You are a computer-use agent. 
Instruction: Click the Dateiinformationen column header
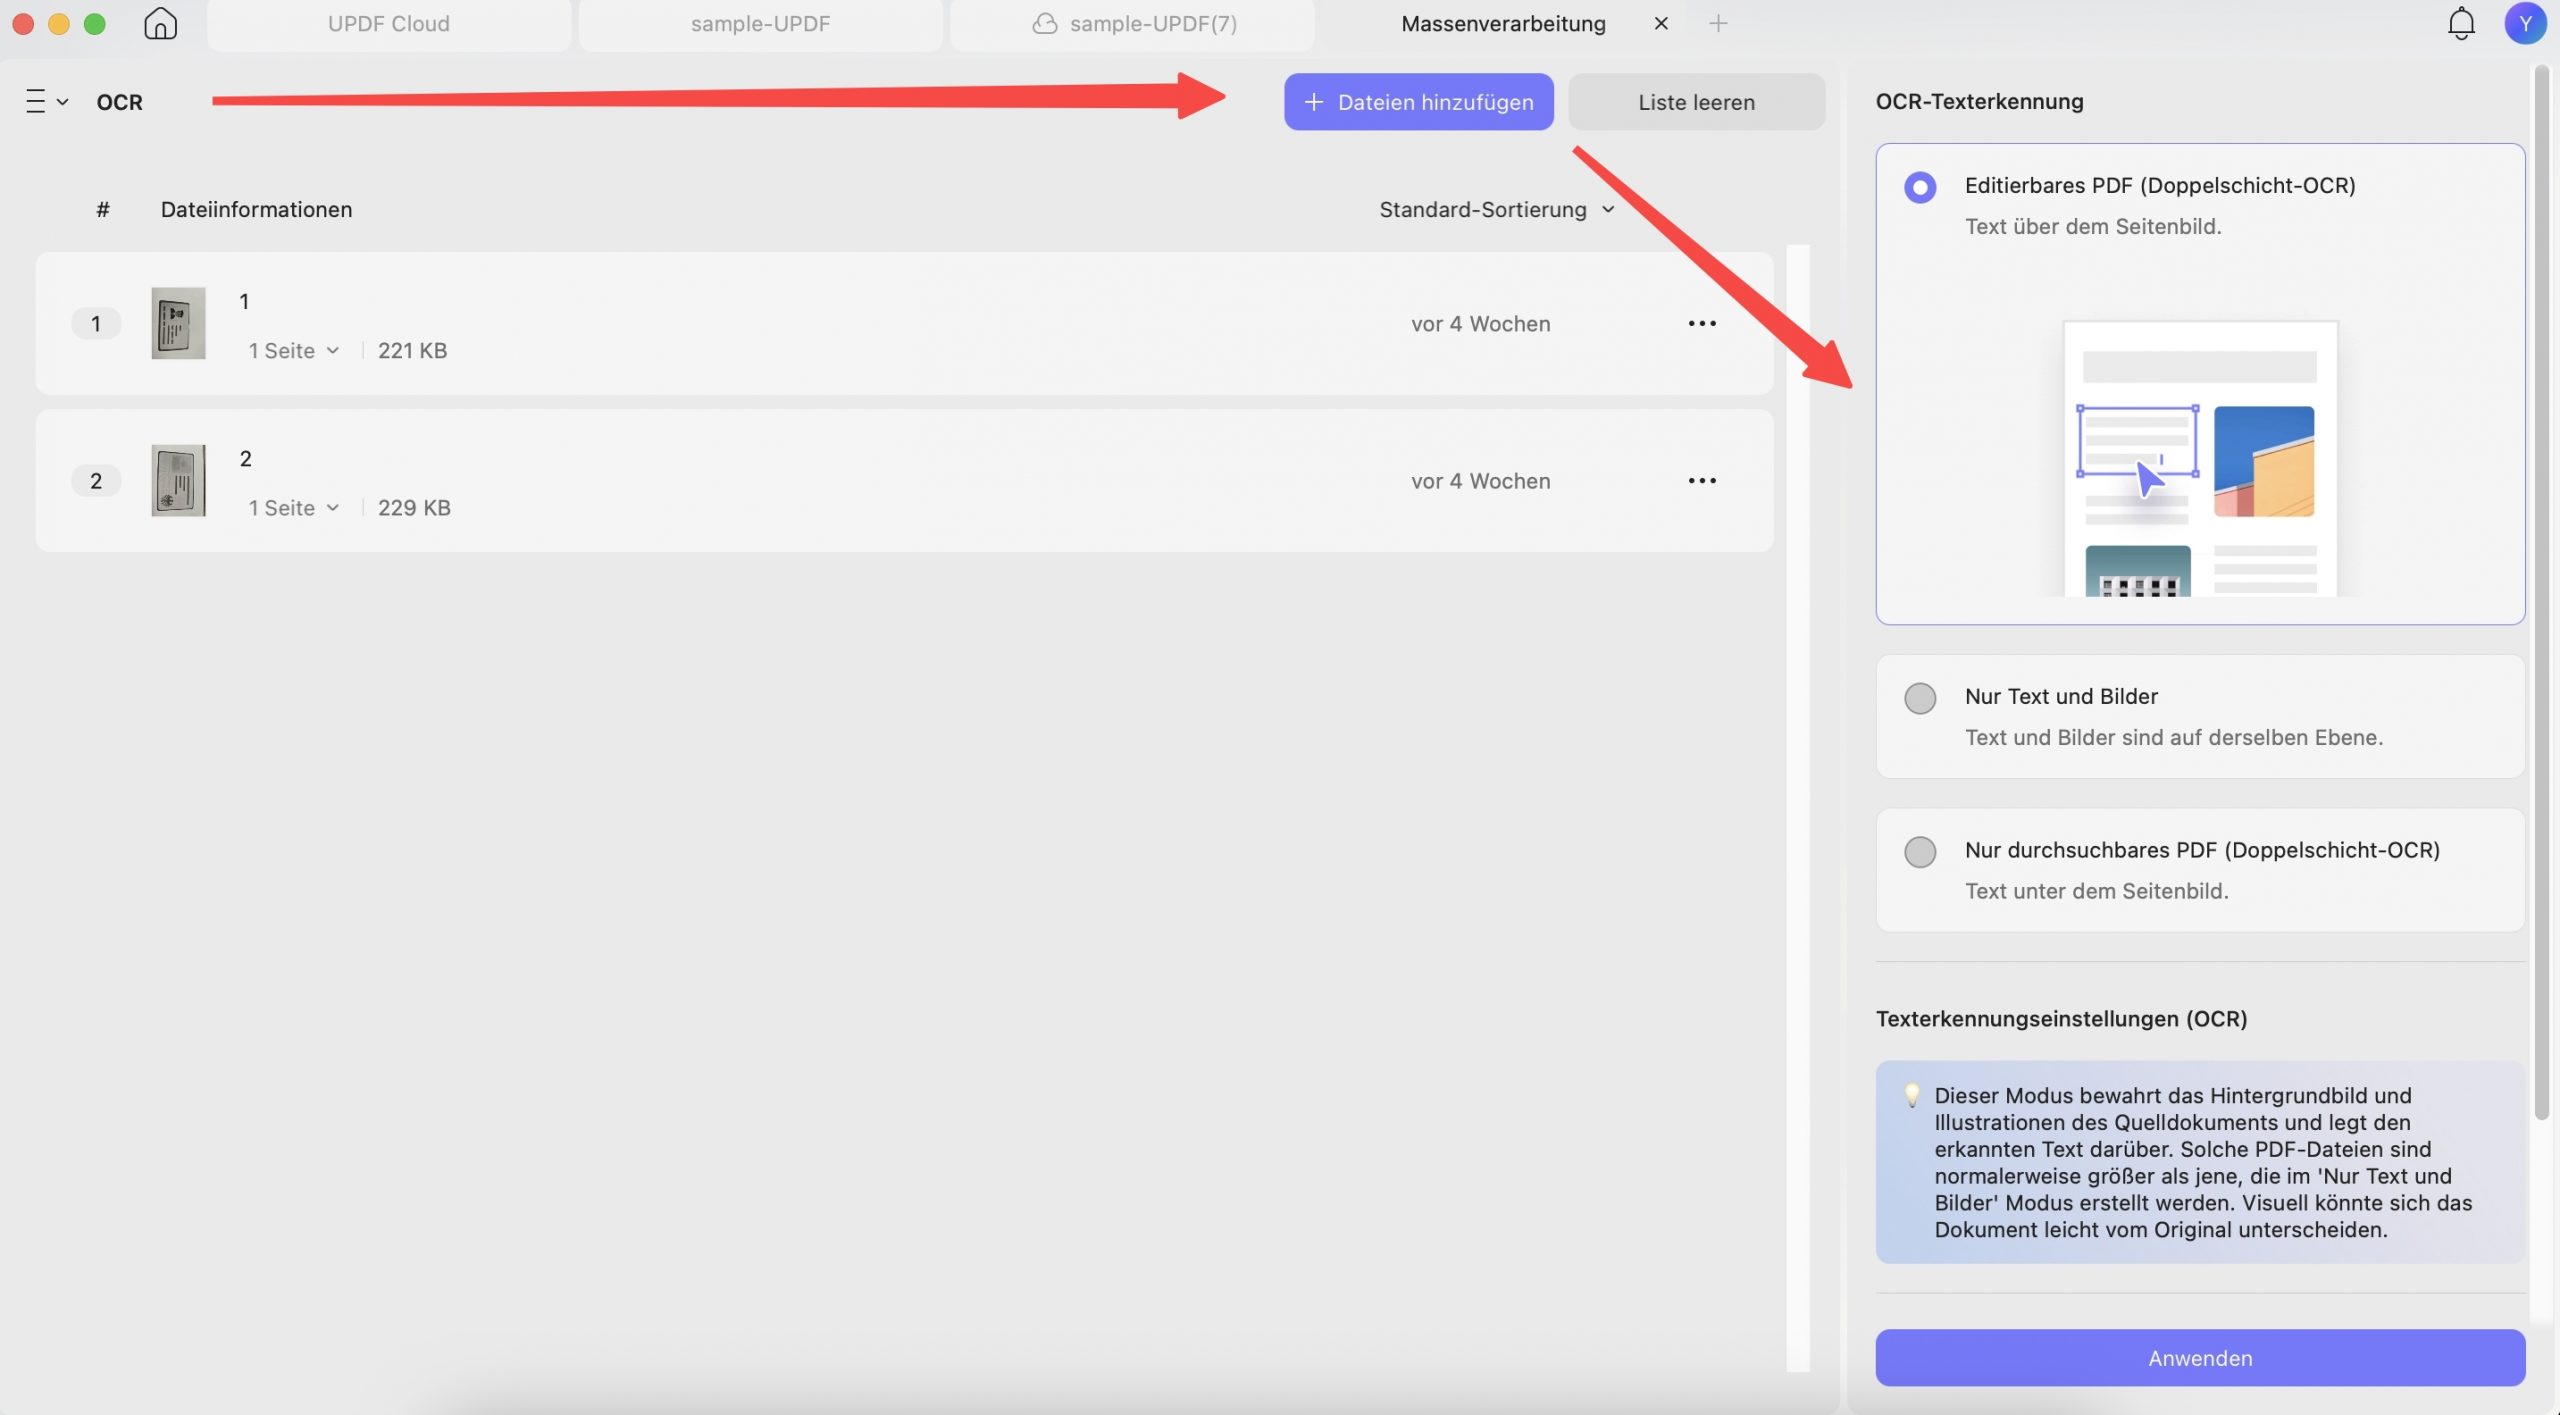point(256,209)
